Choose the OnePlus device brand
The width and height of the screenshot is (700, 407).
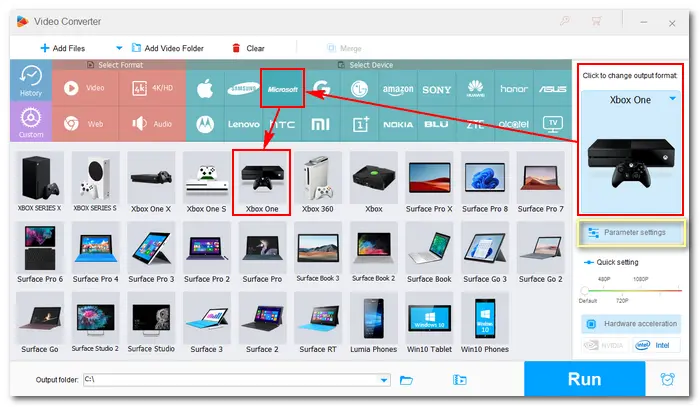tap(360, 124)
